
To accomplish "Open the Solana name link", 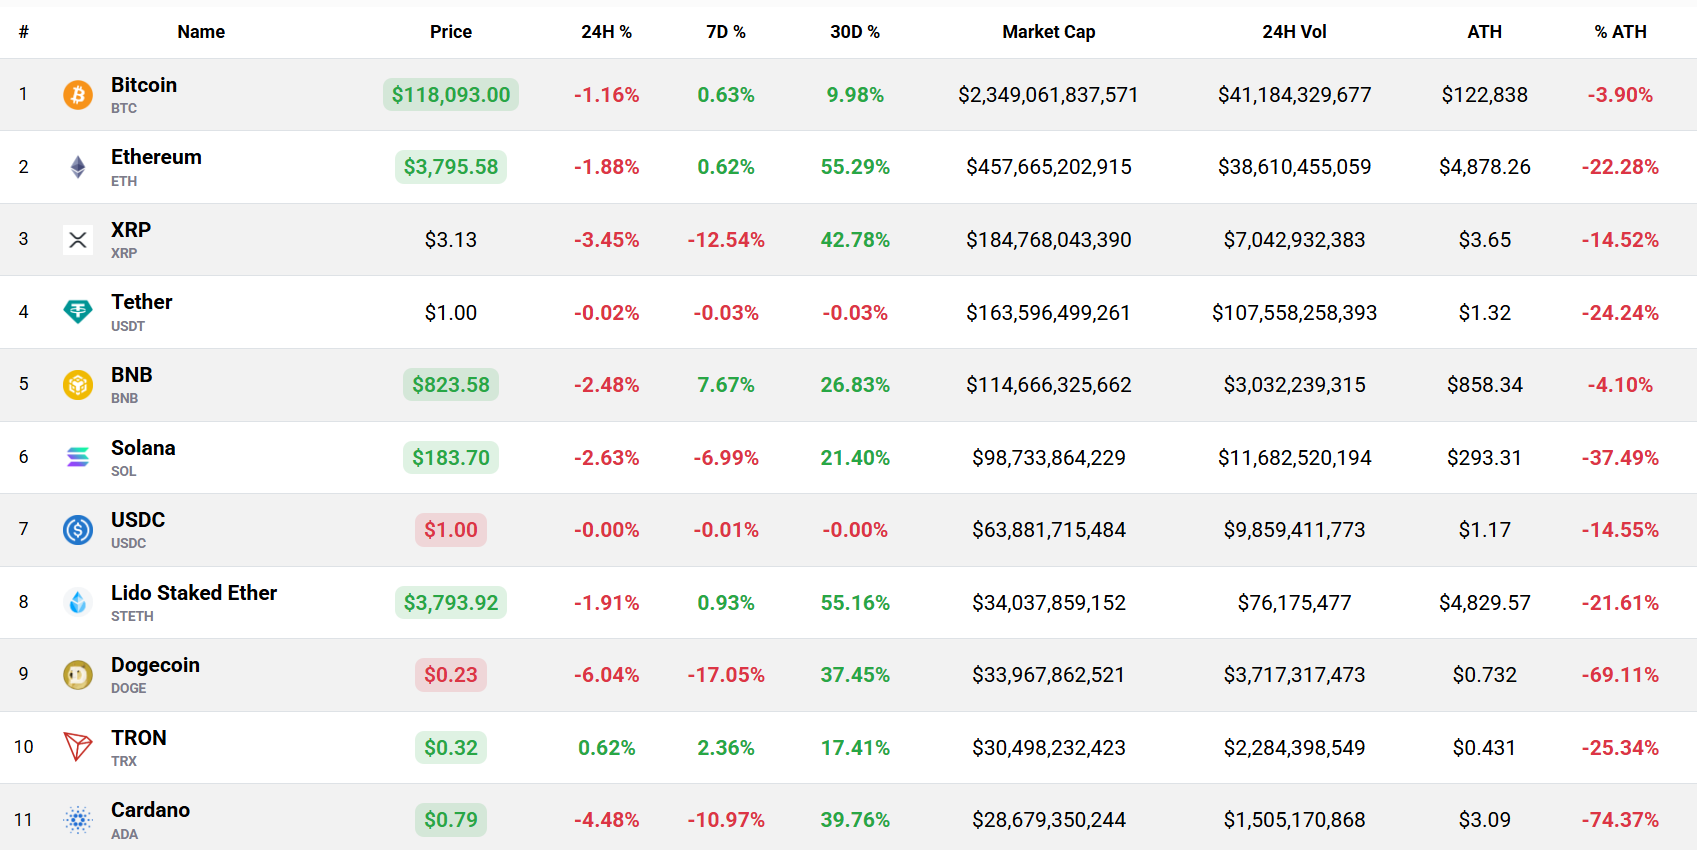I will coord(143,448).
